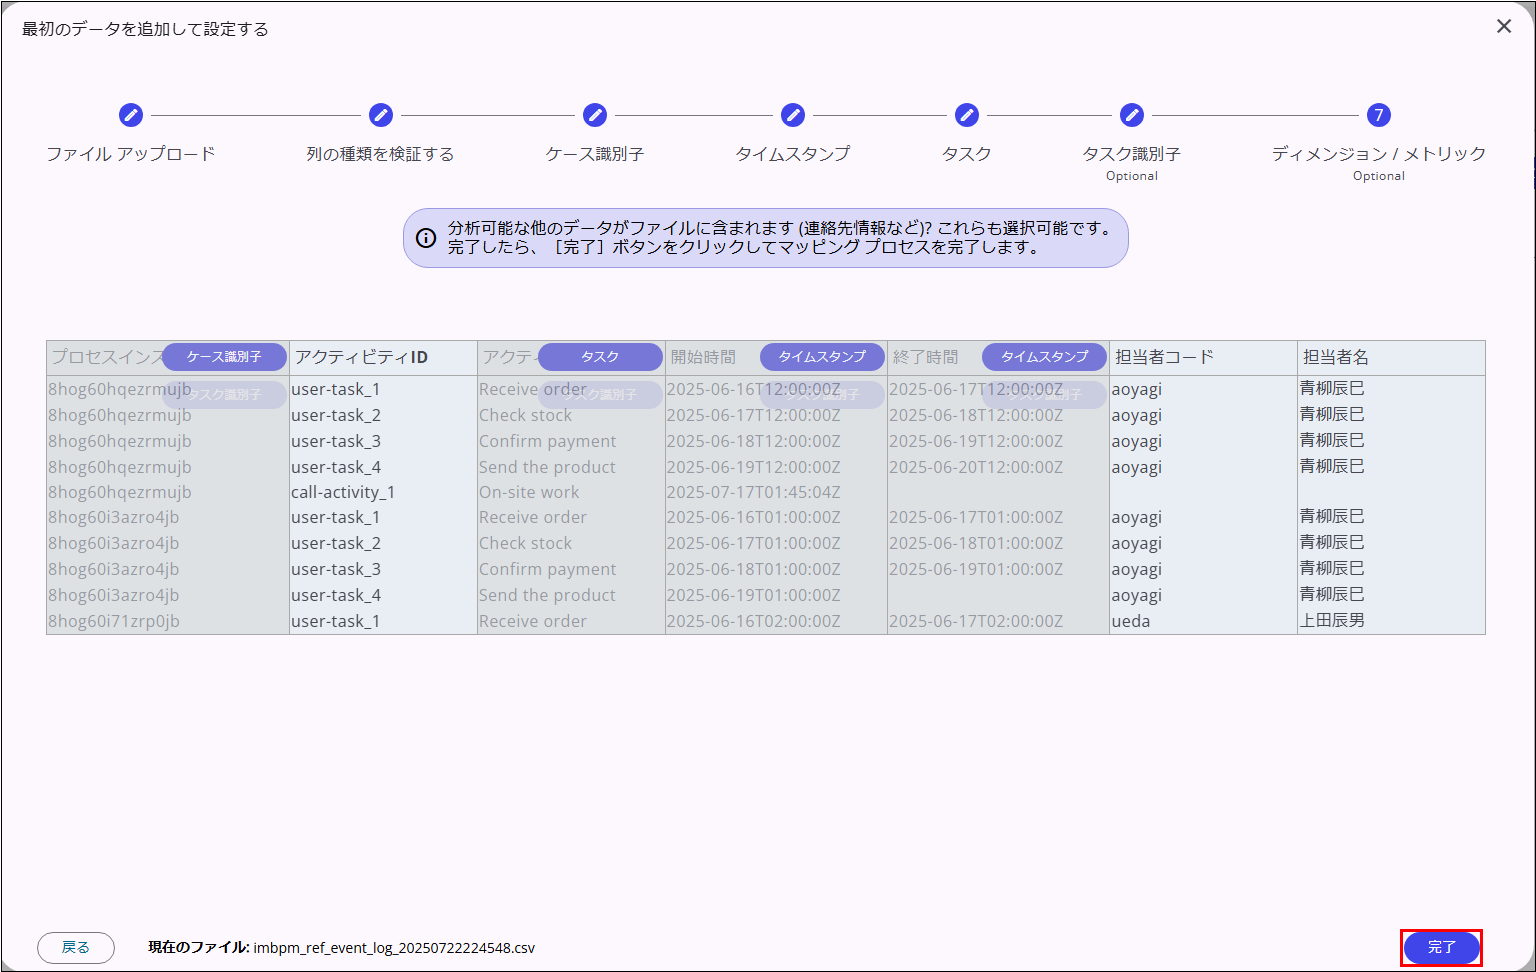Viewport: 1536px width, 972px height.
Task: Click the info icon in the message banner
Action: click(x=426, y=238)
